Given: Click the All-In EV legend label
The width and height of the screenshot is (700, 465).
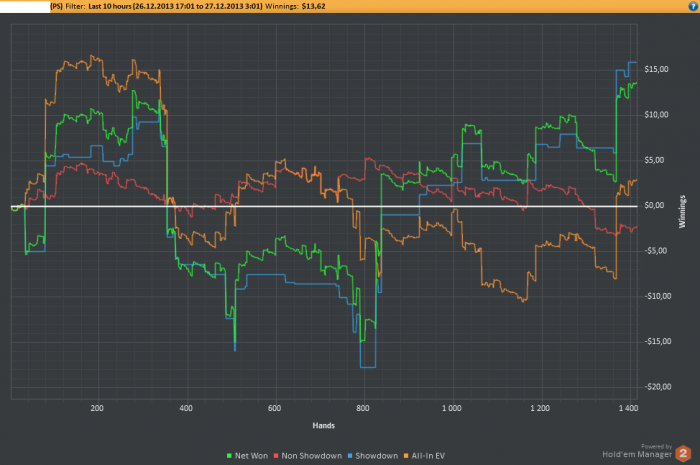Looking at the screenshot, I should [428, 456].
